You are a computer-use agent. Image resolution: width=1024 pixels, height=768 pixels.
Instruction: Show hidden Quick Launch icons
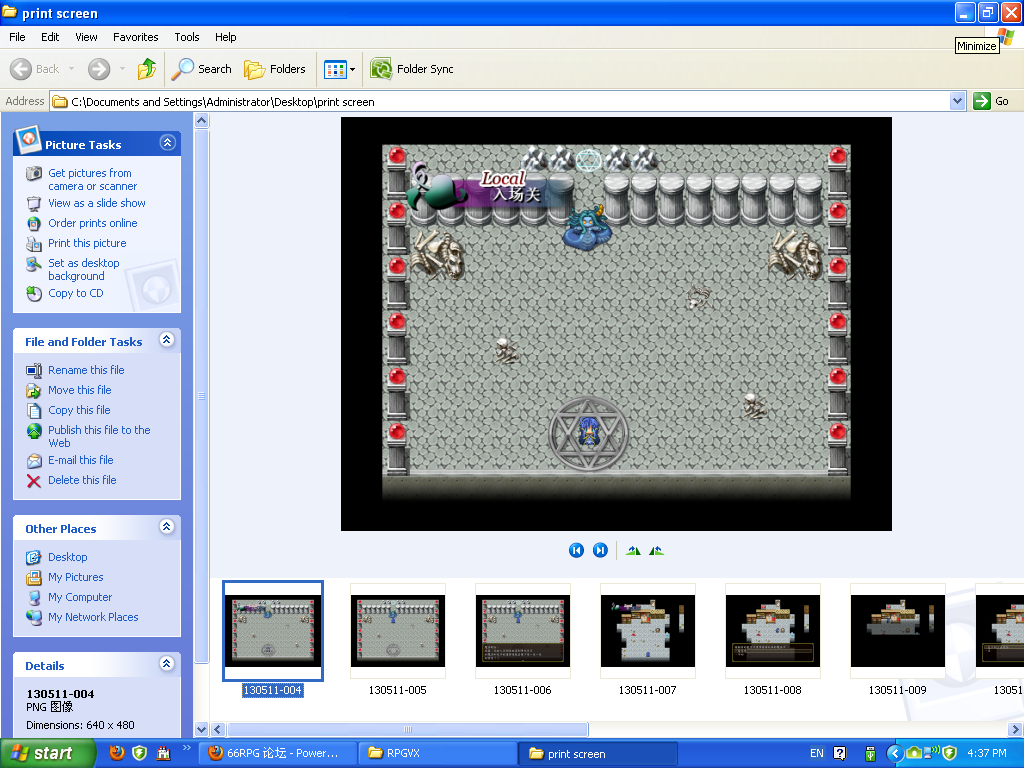(187, 748)
